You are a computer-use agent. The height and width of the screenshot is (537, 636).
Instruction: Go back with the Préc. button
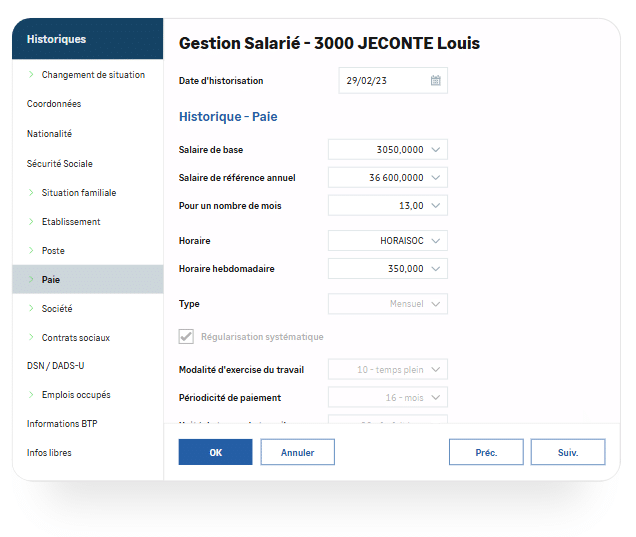coord(486,452)
